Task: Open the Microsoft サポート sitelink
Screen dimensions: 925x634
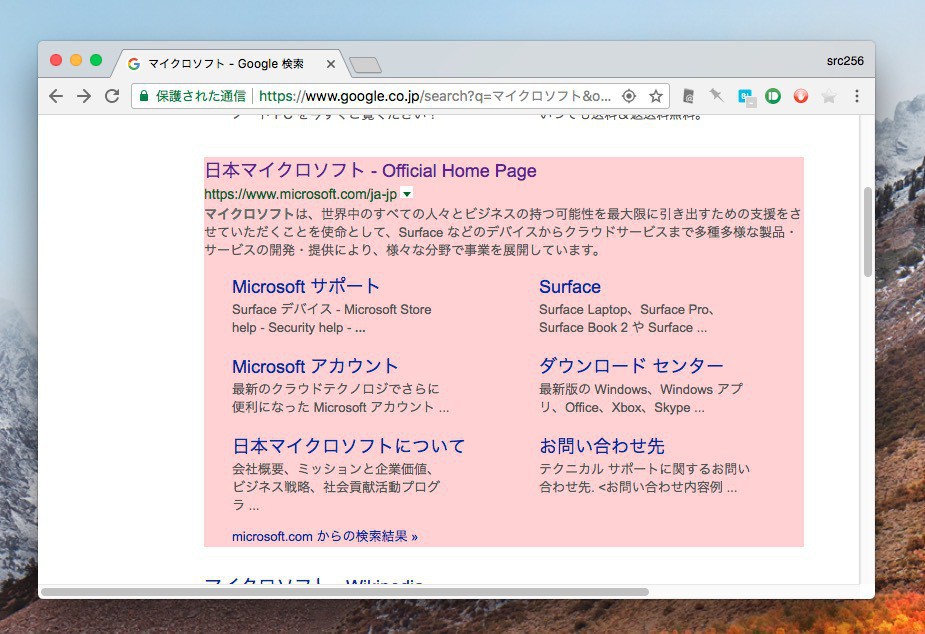Action: pos(306,287)
